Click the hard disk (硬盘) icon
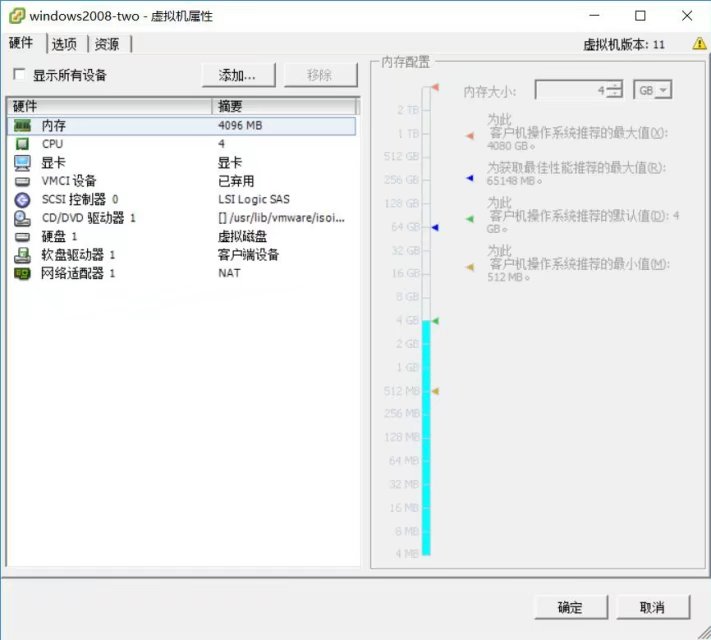Viewport: 711px width, 640px height. (x=22, y=237)
